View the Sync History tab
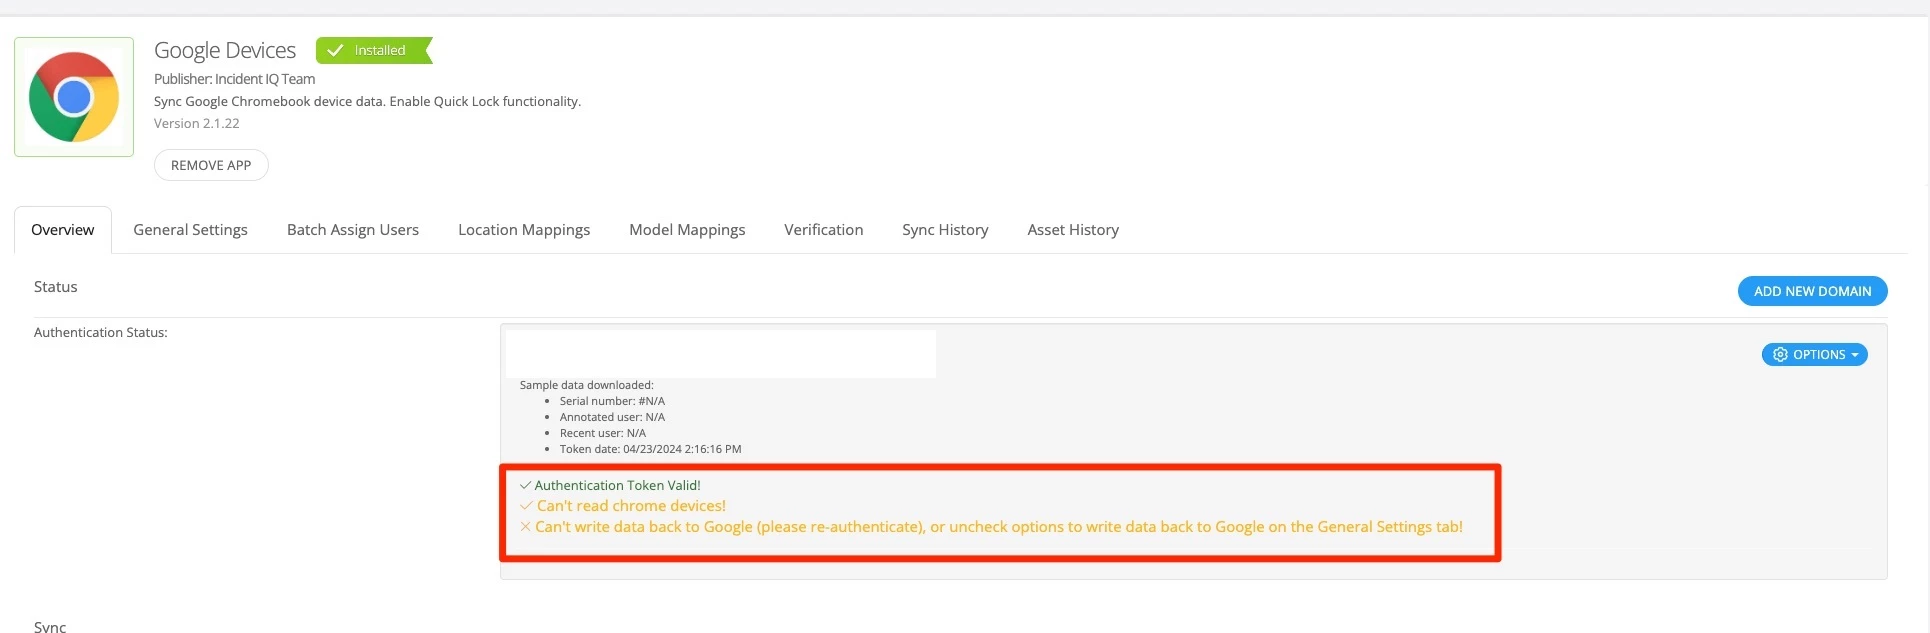 point(945,230)
